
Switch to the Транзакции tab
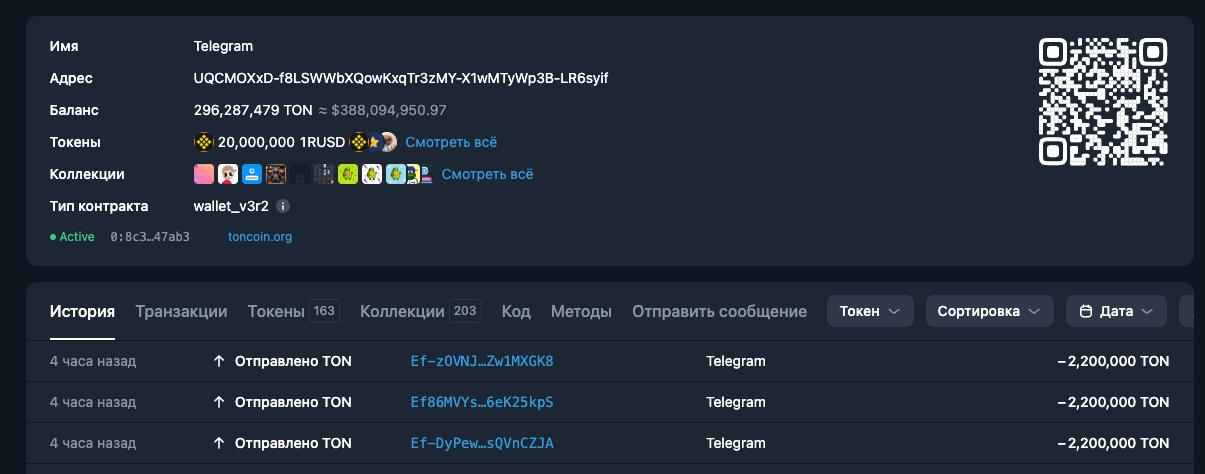click(181, 311)
